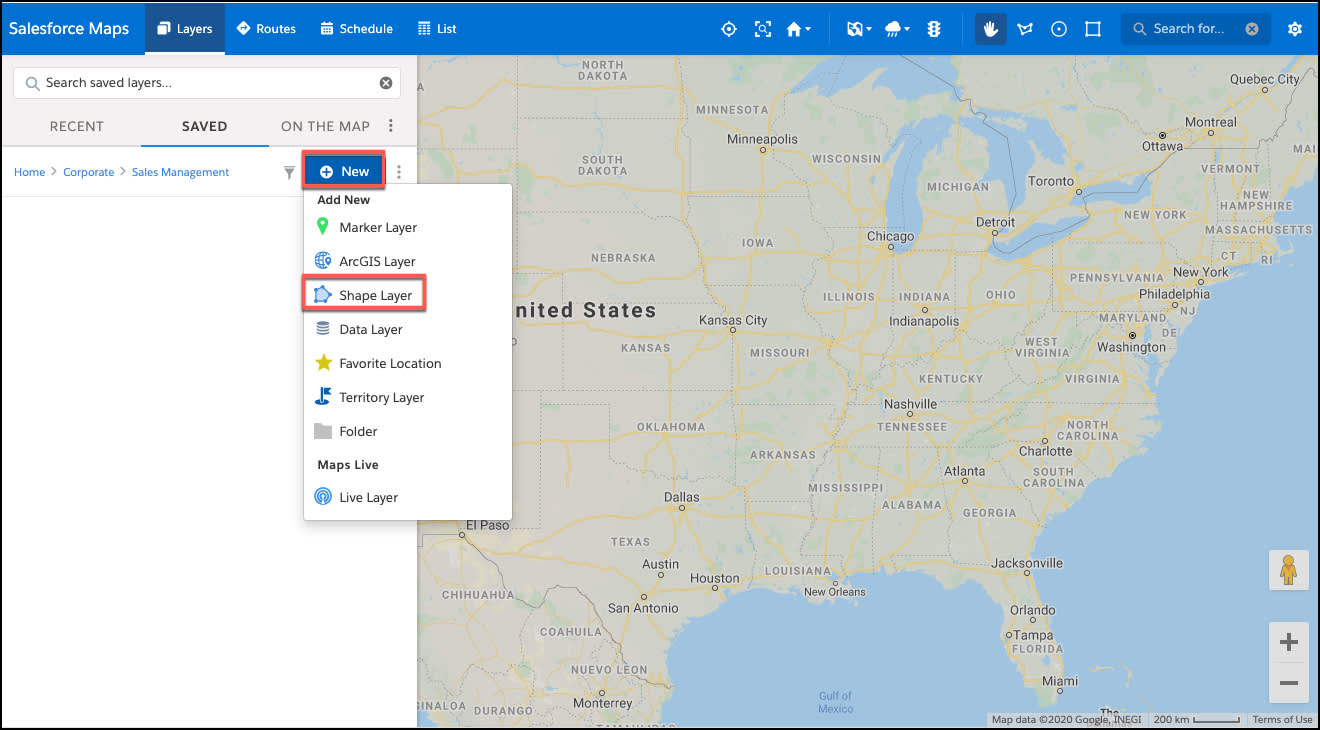The height and width of the screenshot is (730, 1320).
Task: Click the Dallas label on the map
Action: click(x=682, y=497)
